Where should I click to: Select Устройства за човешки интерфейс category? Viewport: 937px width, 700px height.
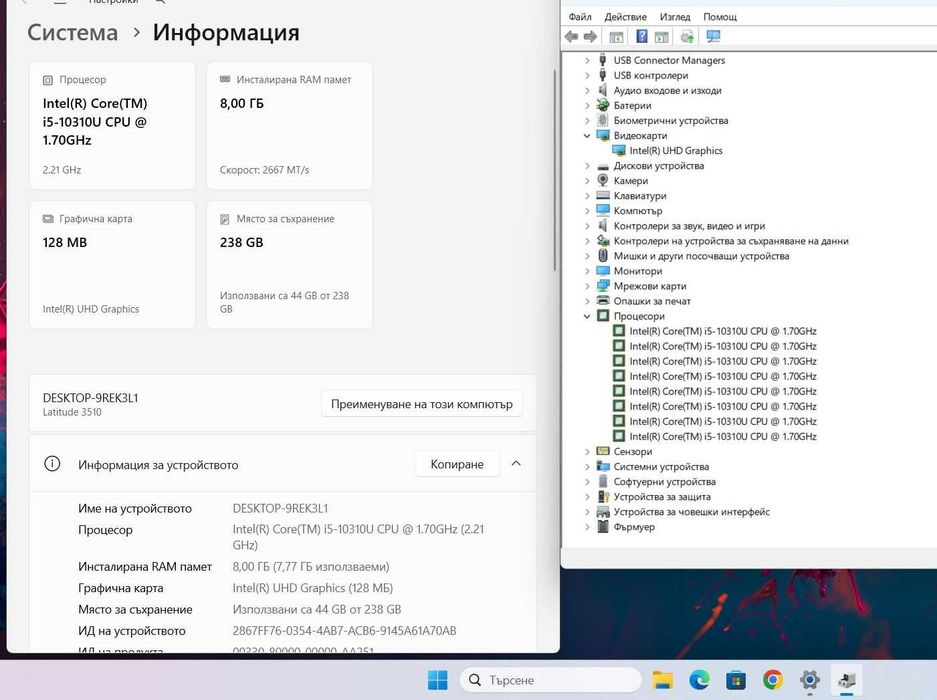pyautogui.click(x=691, y=512)
